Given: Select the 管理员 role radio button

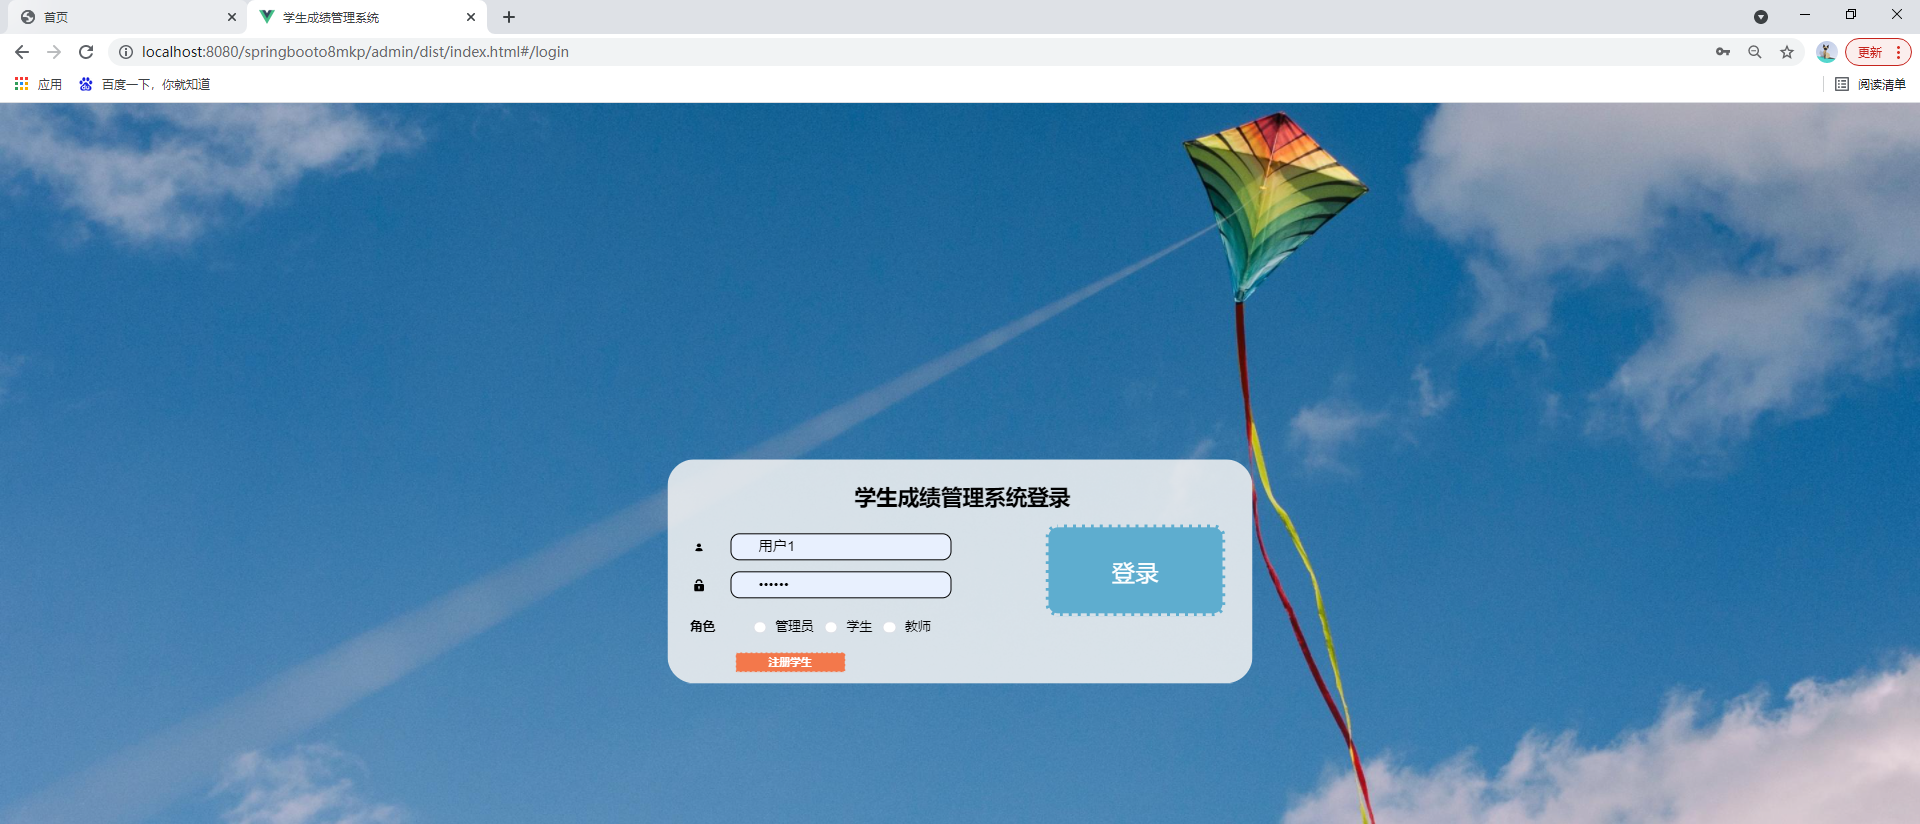Looking at the screenshot, I should tap(760, 627).
